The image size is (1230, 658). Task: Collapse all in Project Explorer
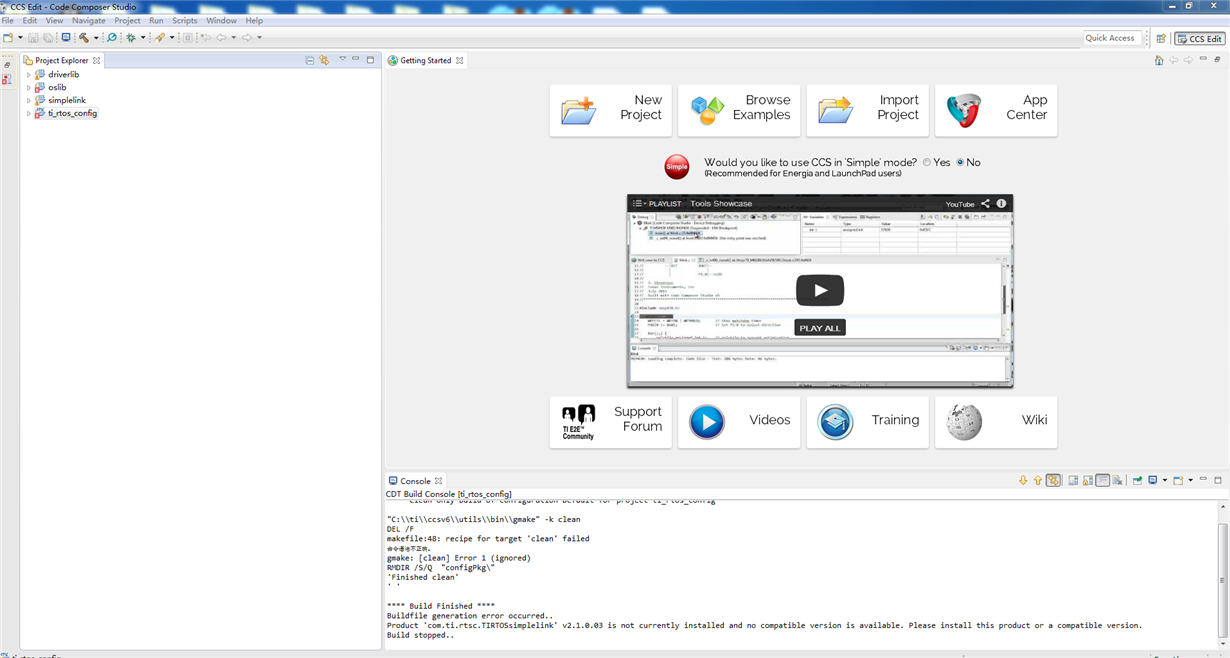[310, 60]
